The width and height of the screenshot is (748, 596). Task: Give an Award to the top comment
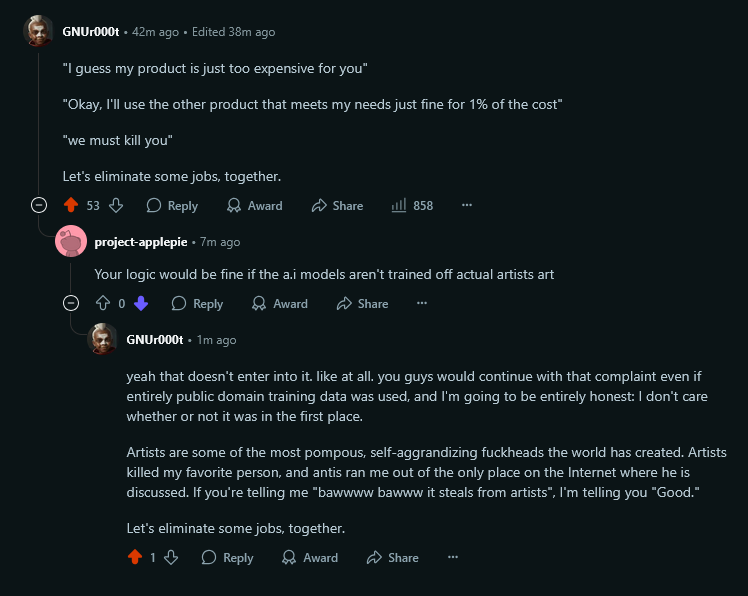coord(254,205)
